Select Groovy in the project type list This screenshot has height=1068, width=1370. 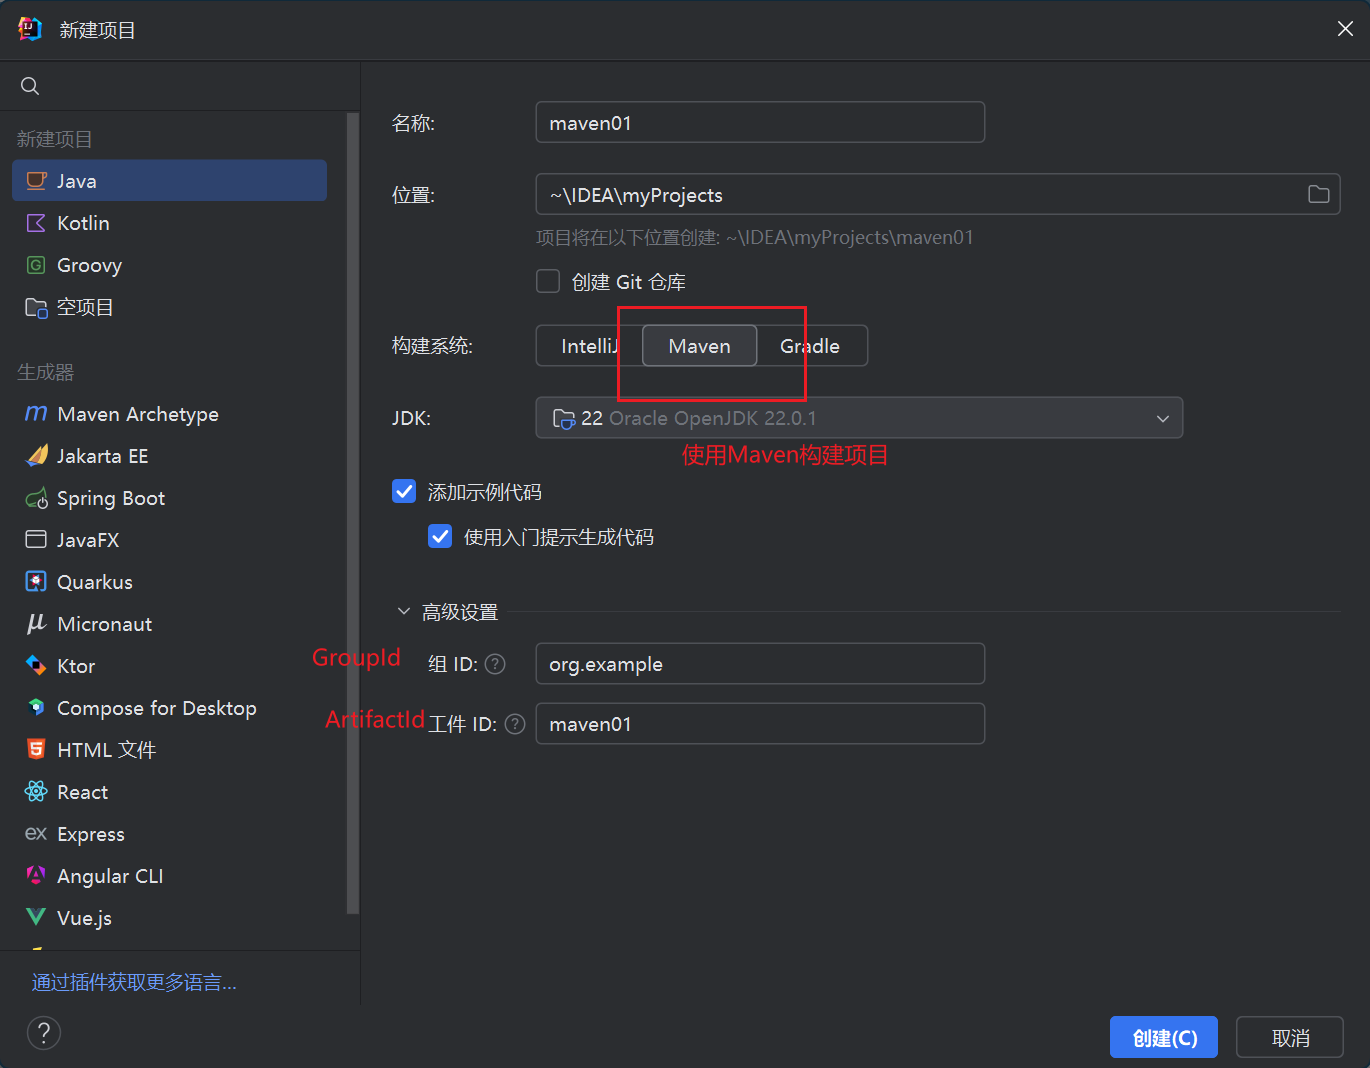169,265
